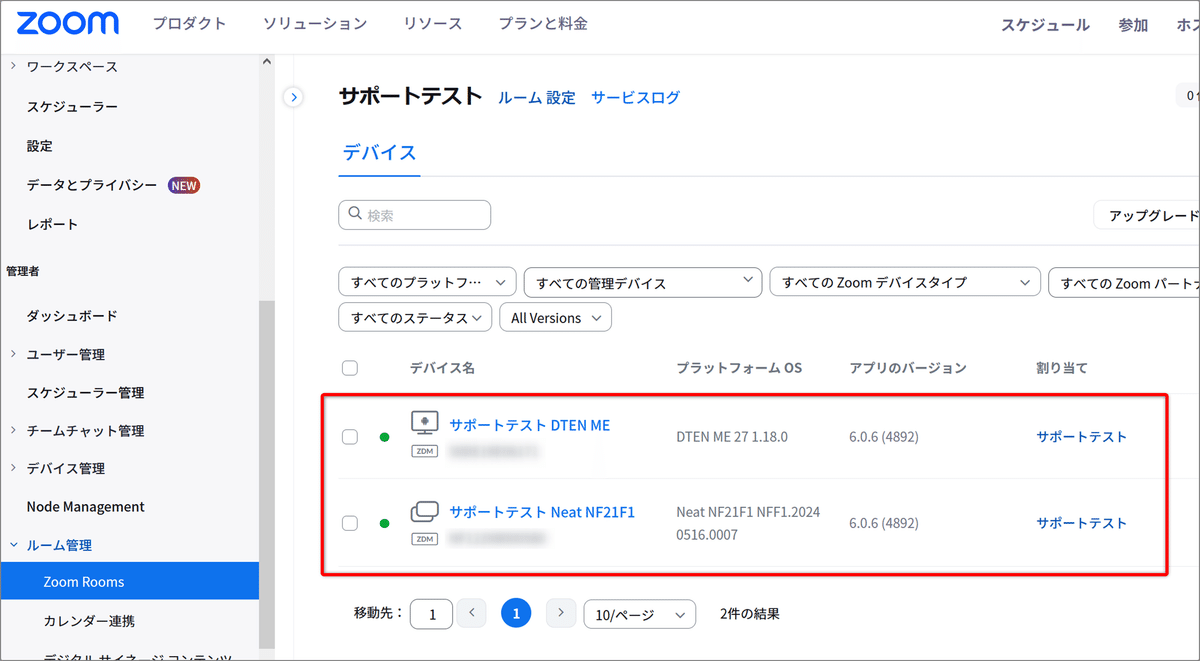Click the デバイス名 column header

click(x=442, y=368)
